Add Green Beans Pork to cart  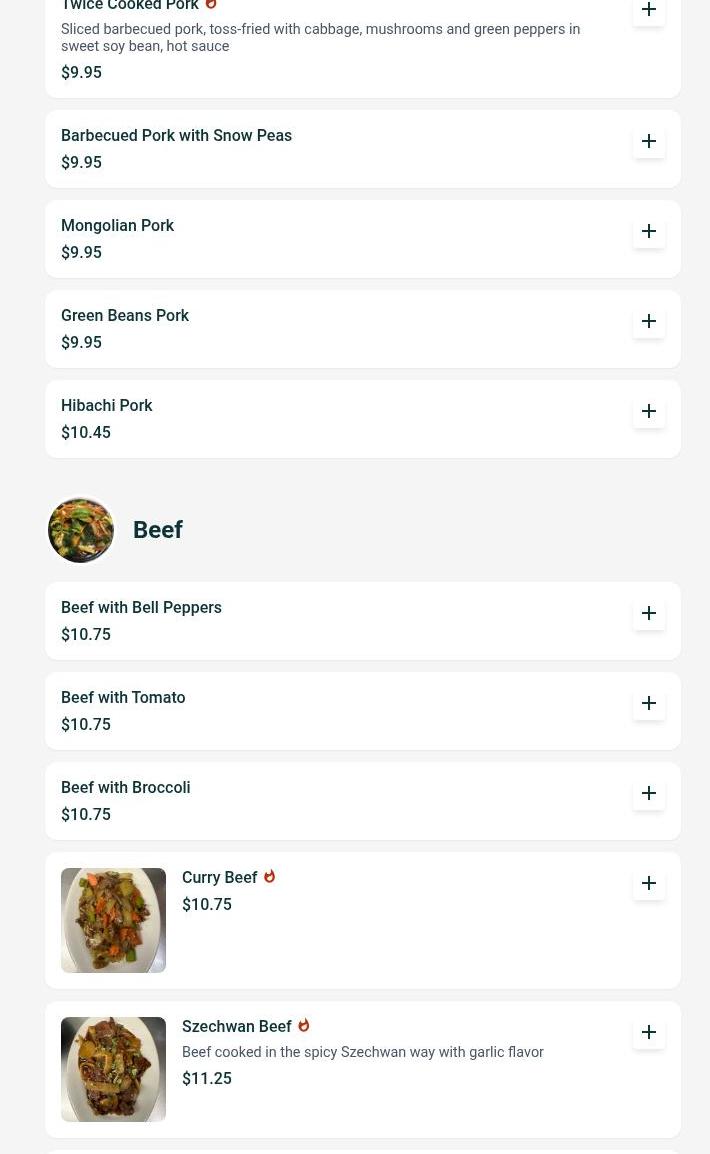point(648,321)
